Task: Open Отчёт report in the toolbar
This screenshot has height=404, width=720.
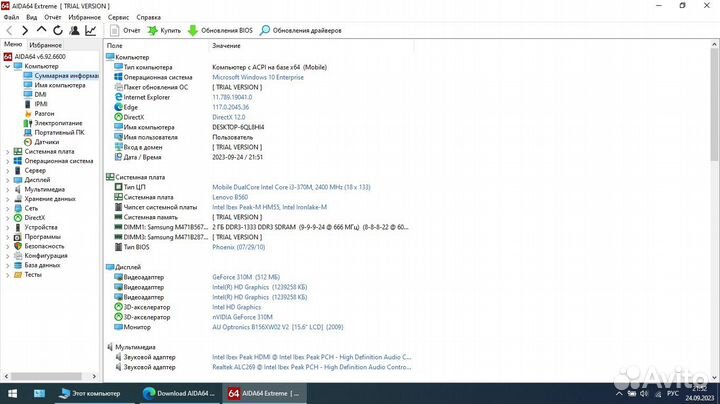Action: [x=125, y=31]
